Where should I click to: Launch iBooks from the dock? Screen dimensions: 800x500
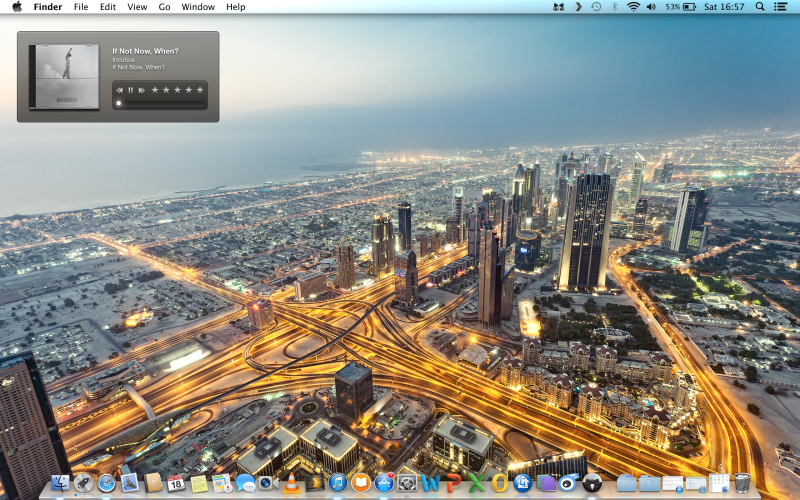pos(360,484)
